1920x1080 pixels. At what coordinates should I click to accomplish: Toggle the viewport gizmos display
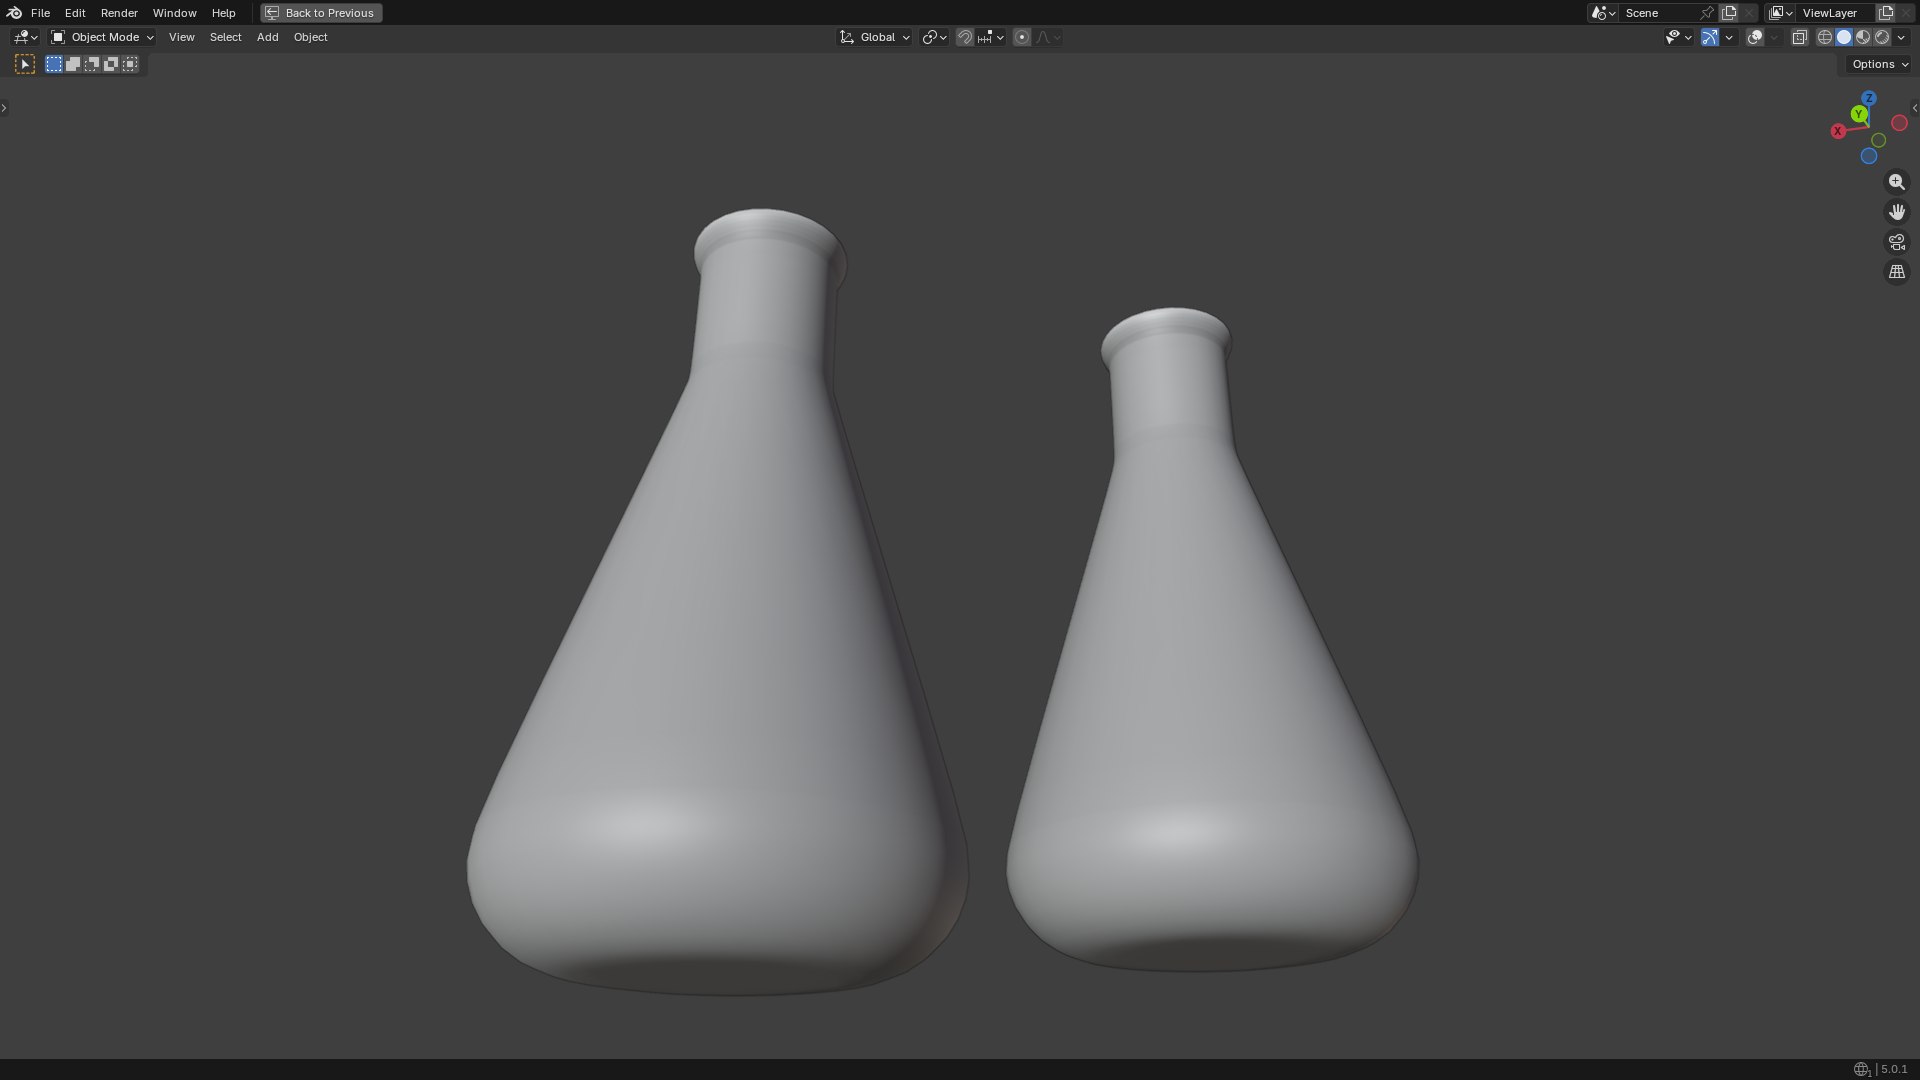[x=1710, y=37]
